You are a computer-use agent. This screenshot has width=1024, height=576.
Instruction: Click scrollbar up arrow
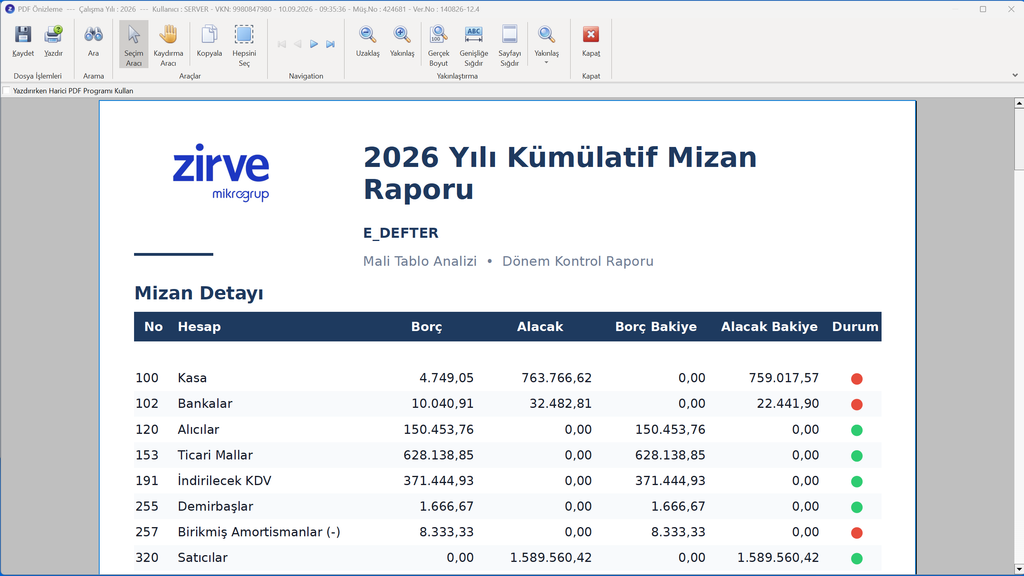coord(1019,103)
